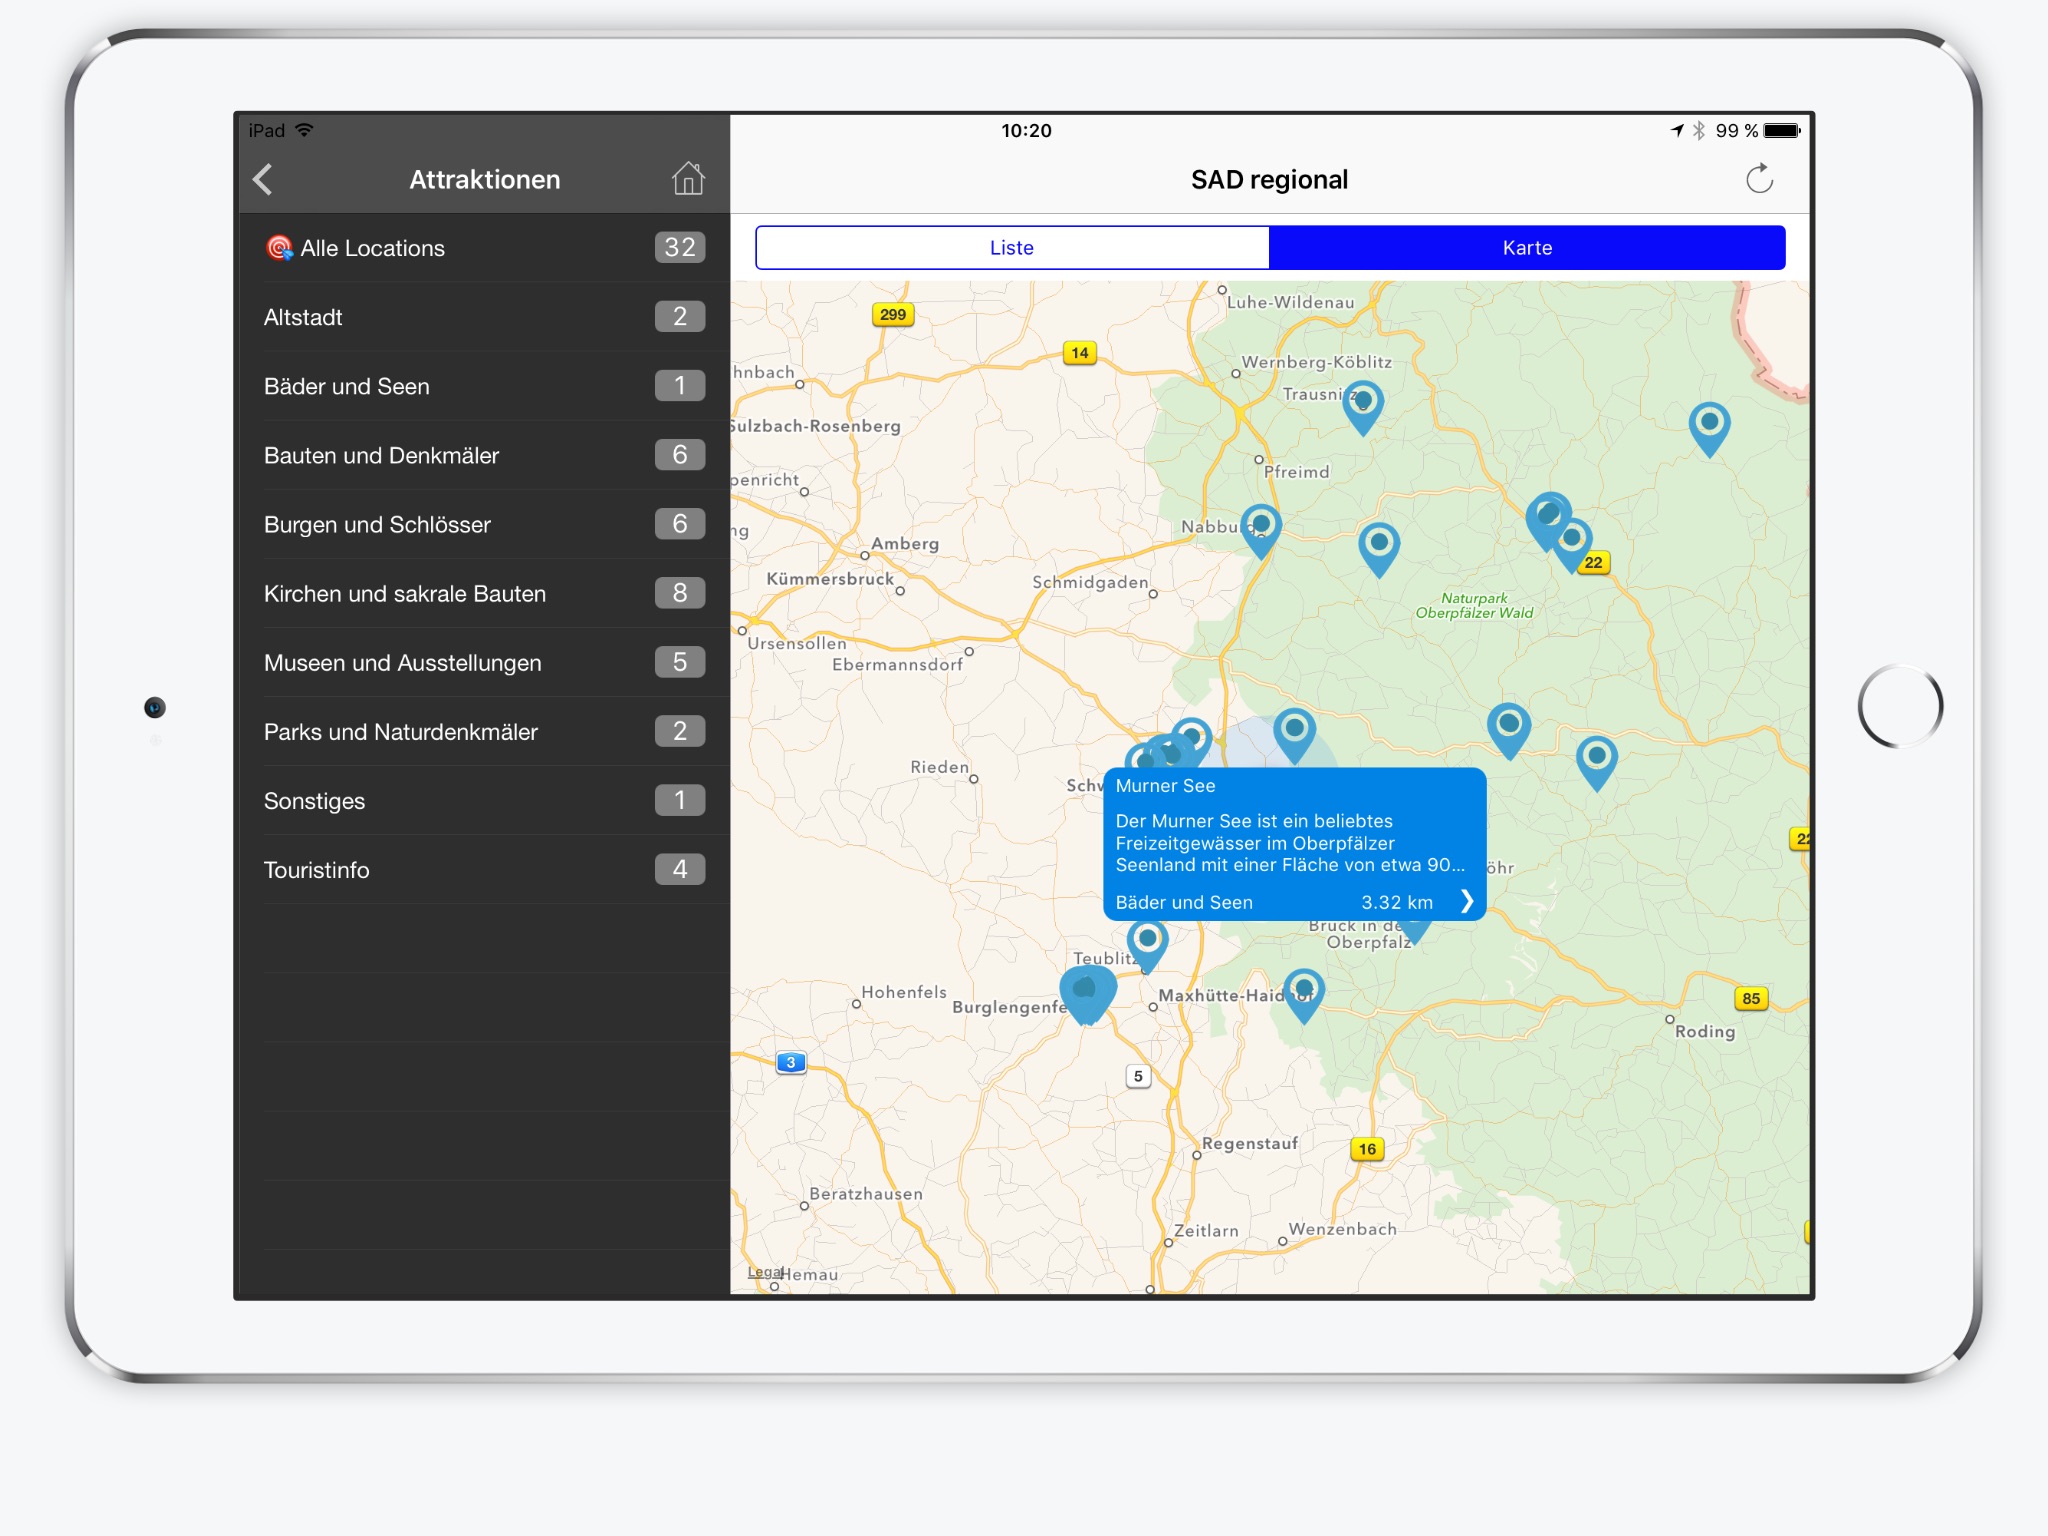2048x1536 pixels.
Task: Select the Sonstiges category
Action: (485, 800)
